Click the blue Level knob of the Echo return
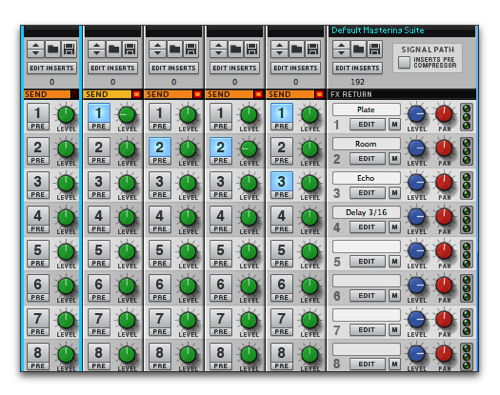500x395 pixels. point(417,183)
